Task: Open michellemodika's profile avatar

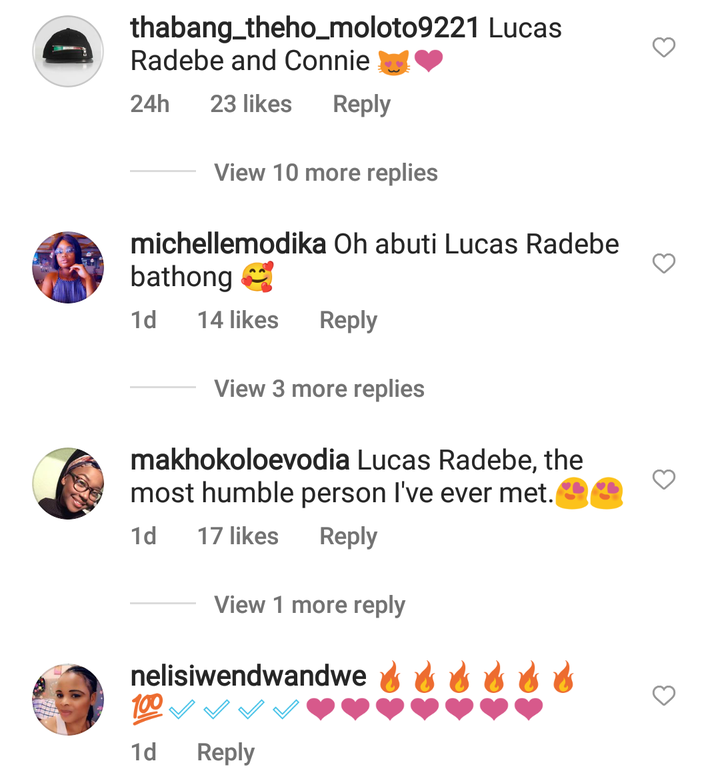Action: coord(68,267)
